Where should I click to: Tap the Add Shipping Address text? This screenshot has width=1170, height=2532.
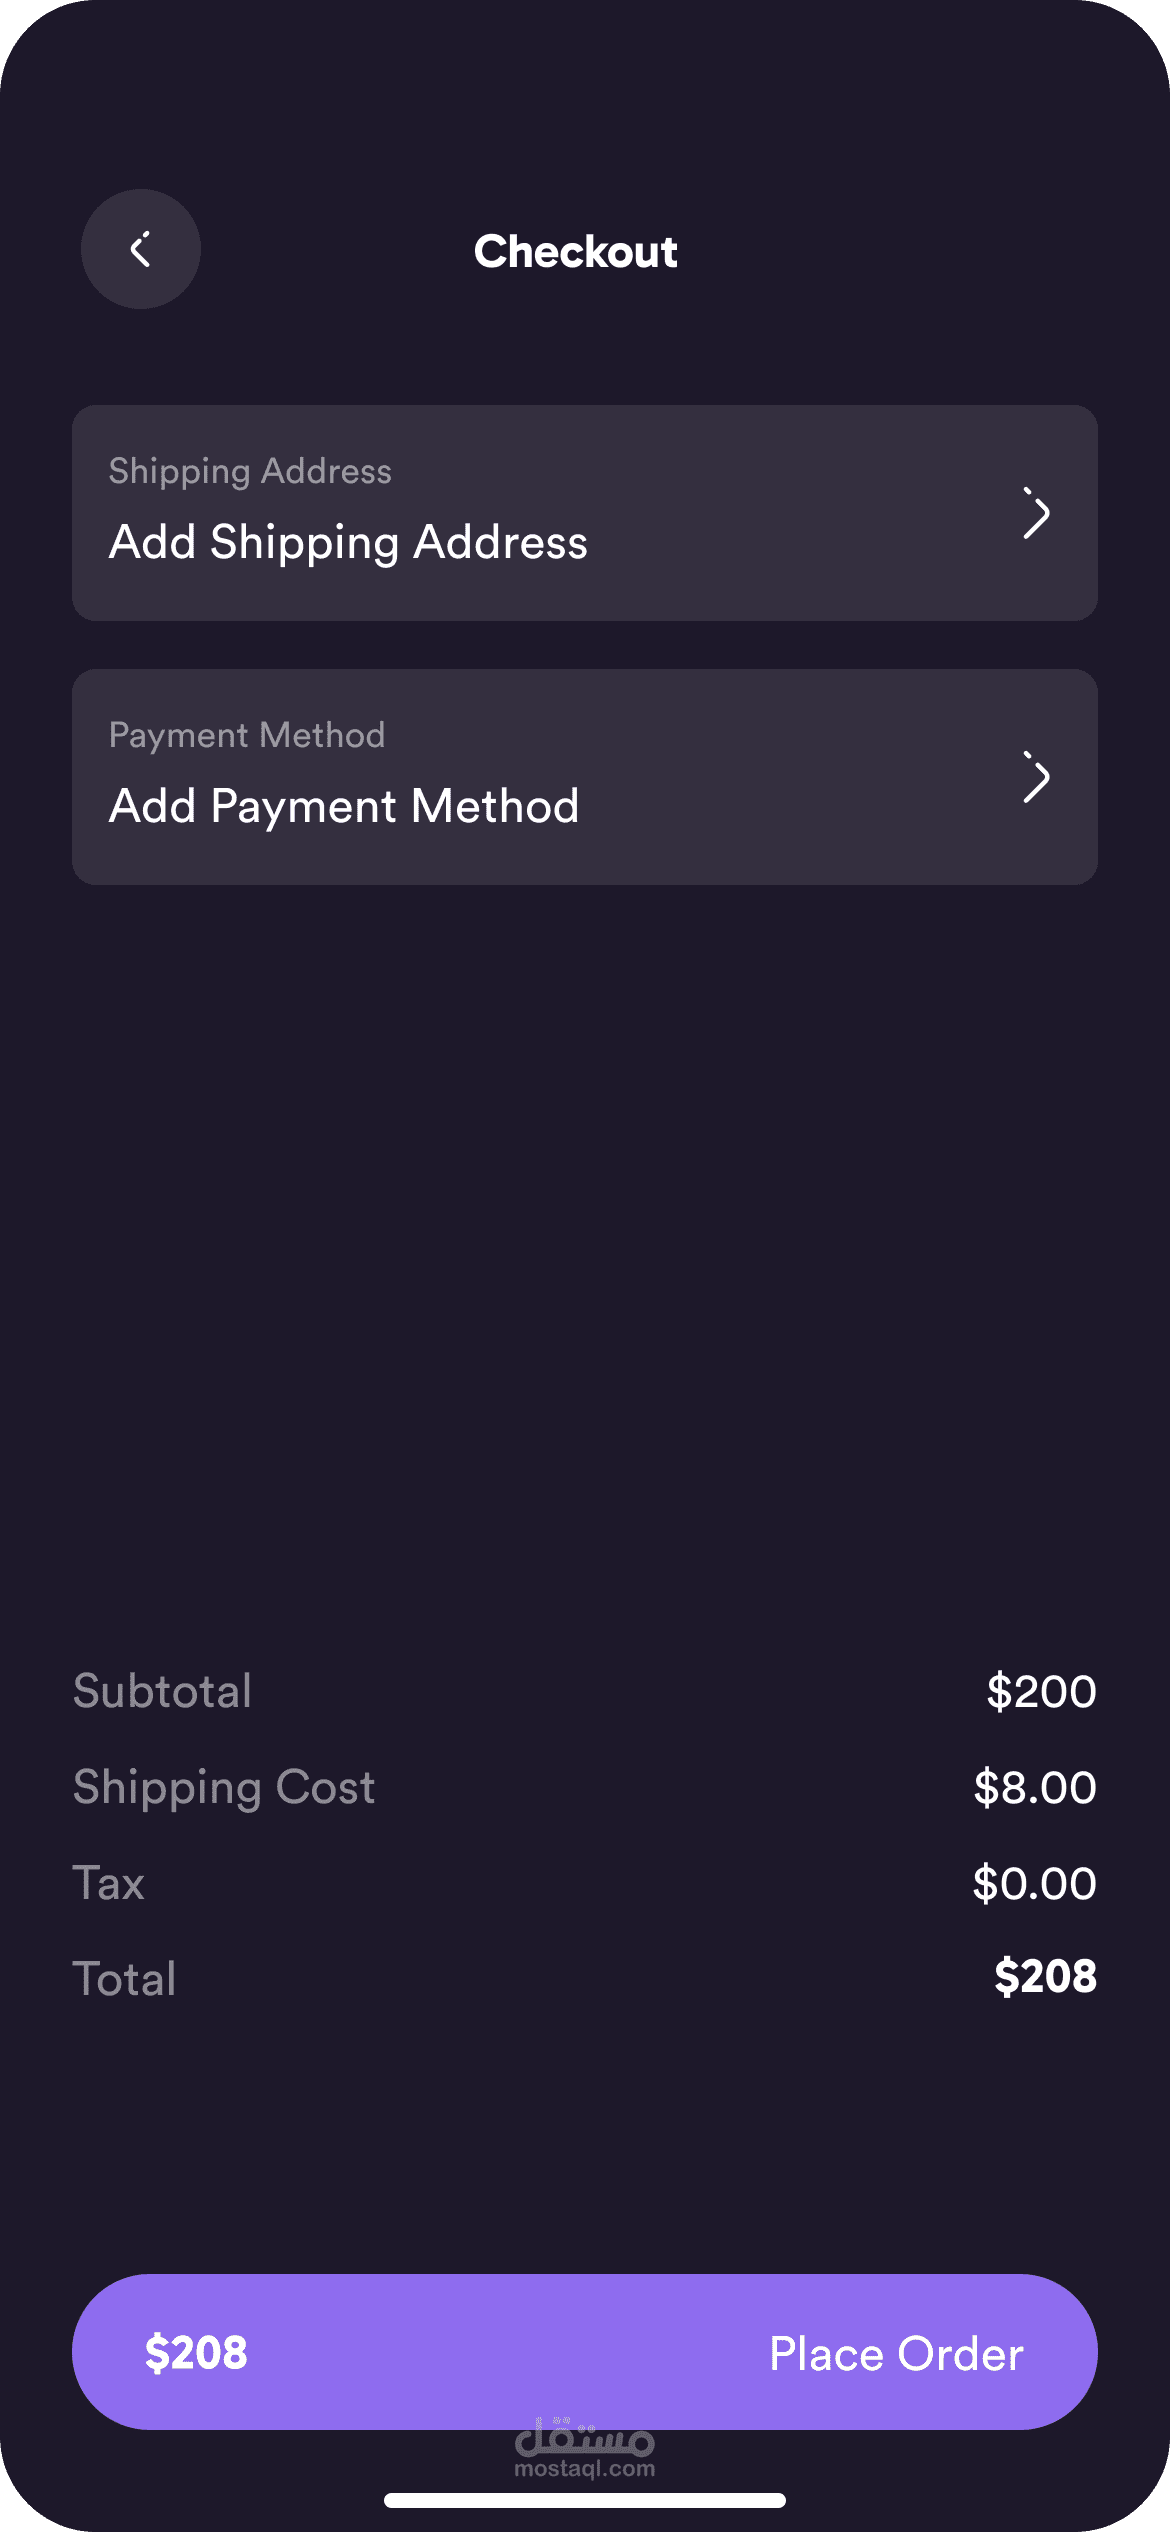[x=348, y=543]
